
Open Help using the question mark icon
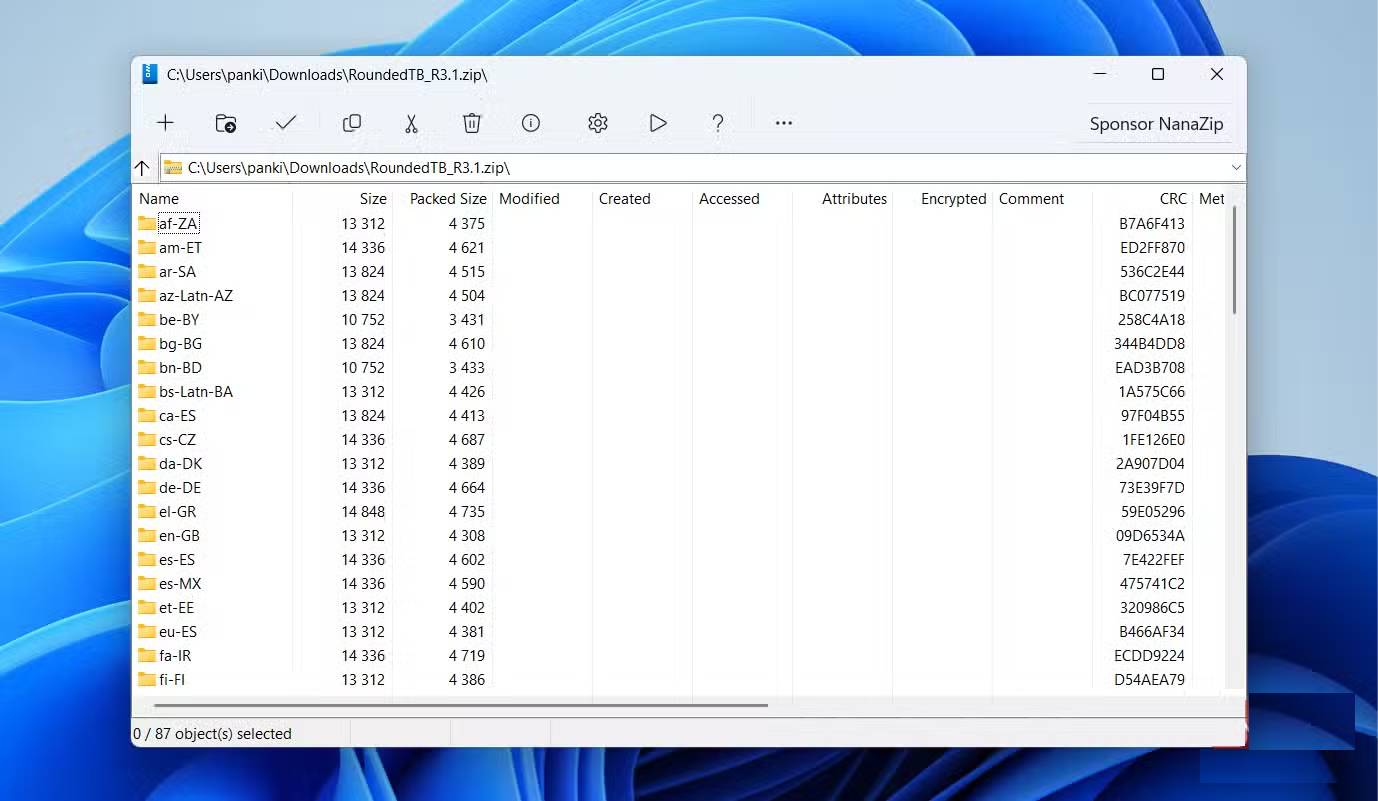pos(718,122)
